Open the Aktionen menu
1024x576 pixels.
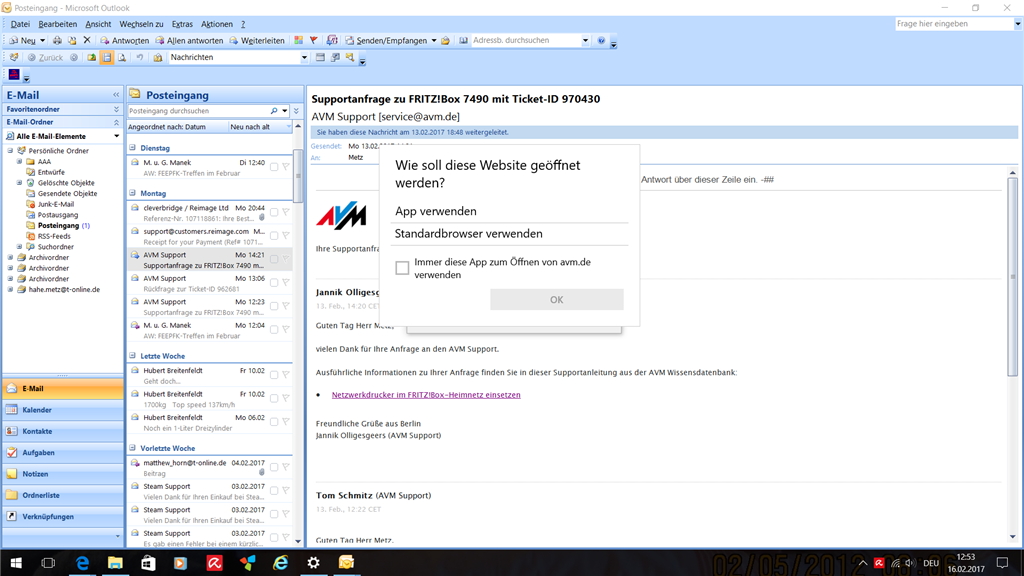[x=217, y=24]
